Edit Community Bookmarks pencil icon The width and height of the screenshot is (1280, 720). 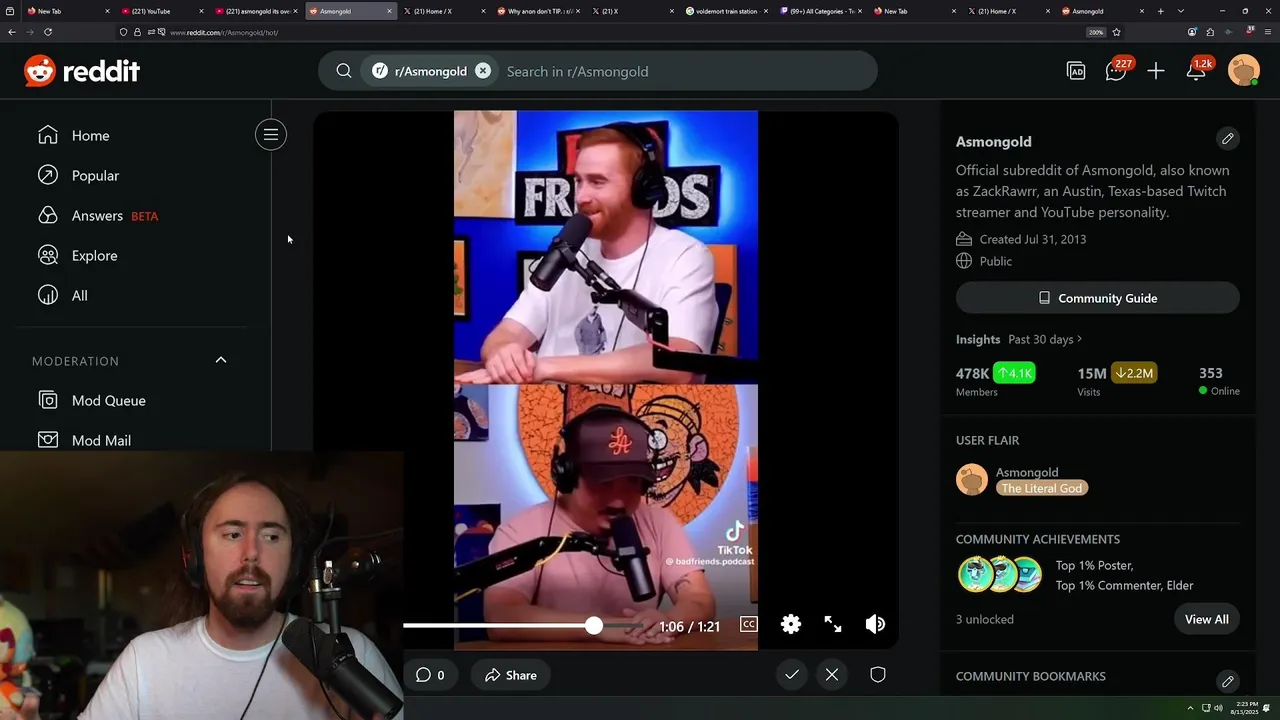point(1228,681)
